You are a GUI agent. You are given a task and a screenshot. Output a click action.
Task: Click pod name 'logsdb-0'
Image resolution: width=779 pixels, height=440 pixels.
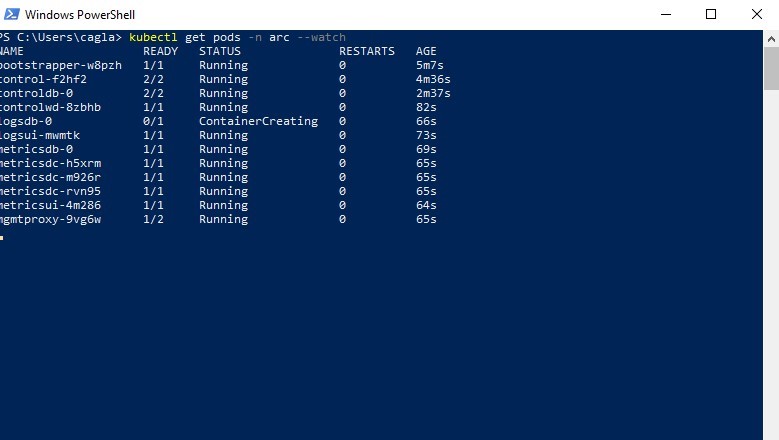click(26, 121)
